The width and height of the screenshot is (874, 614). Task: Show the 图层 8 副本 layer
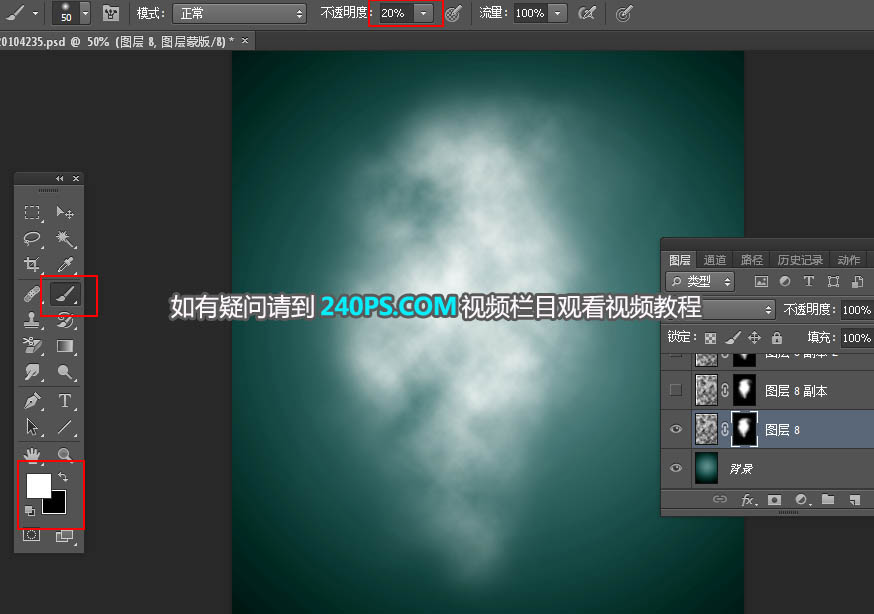pos(676,390)
